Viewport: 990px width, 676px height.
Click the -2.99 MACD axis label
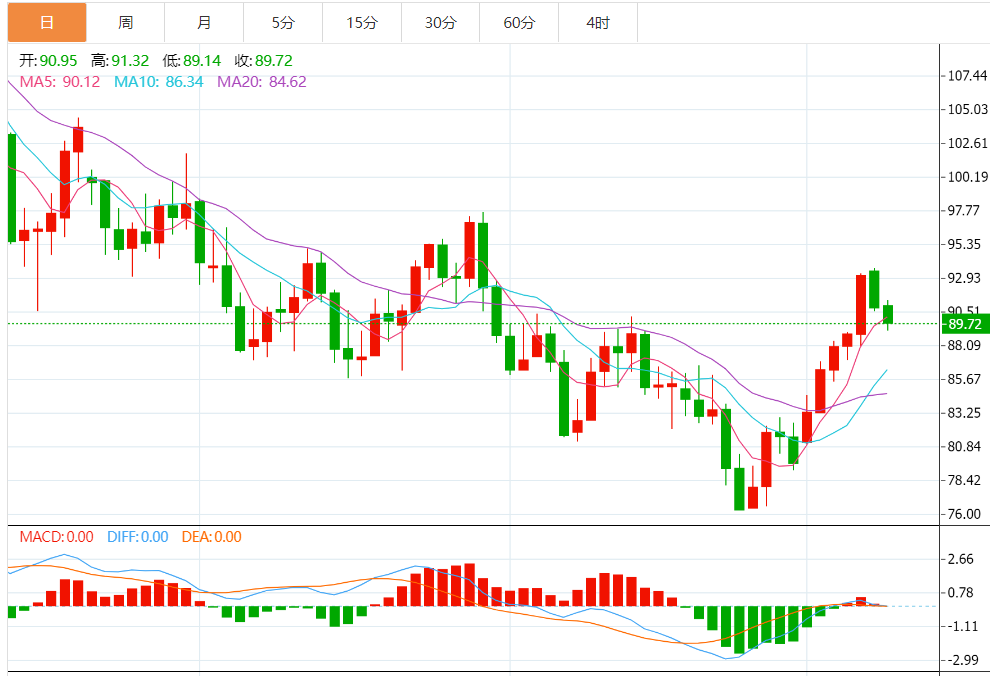962,660
